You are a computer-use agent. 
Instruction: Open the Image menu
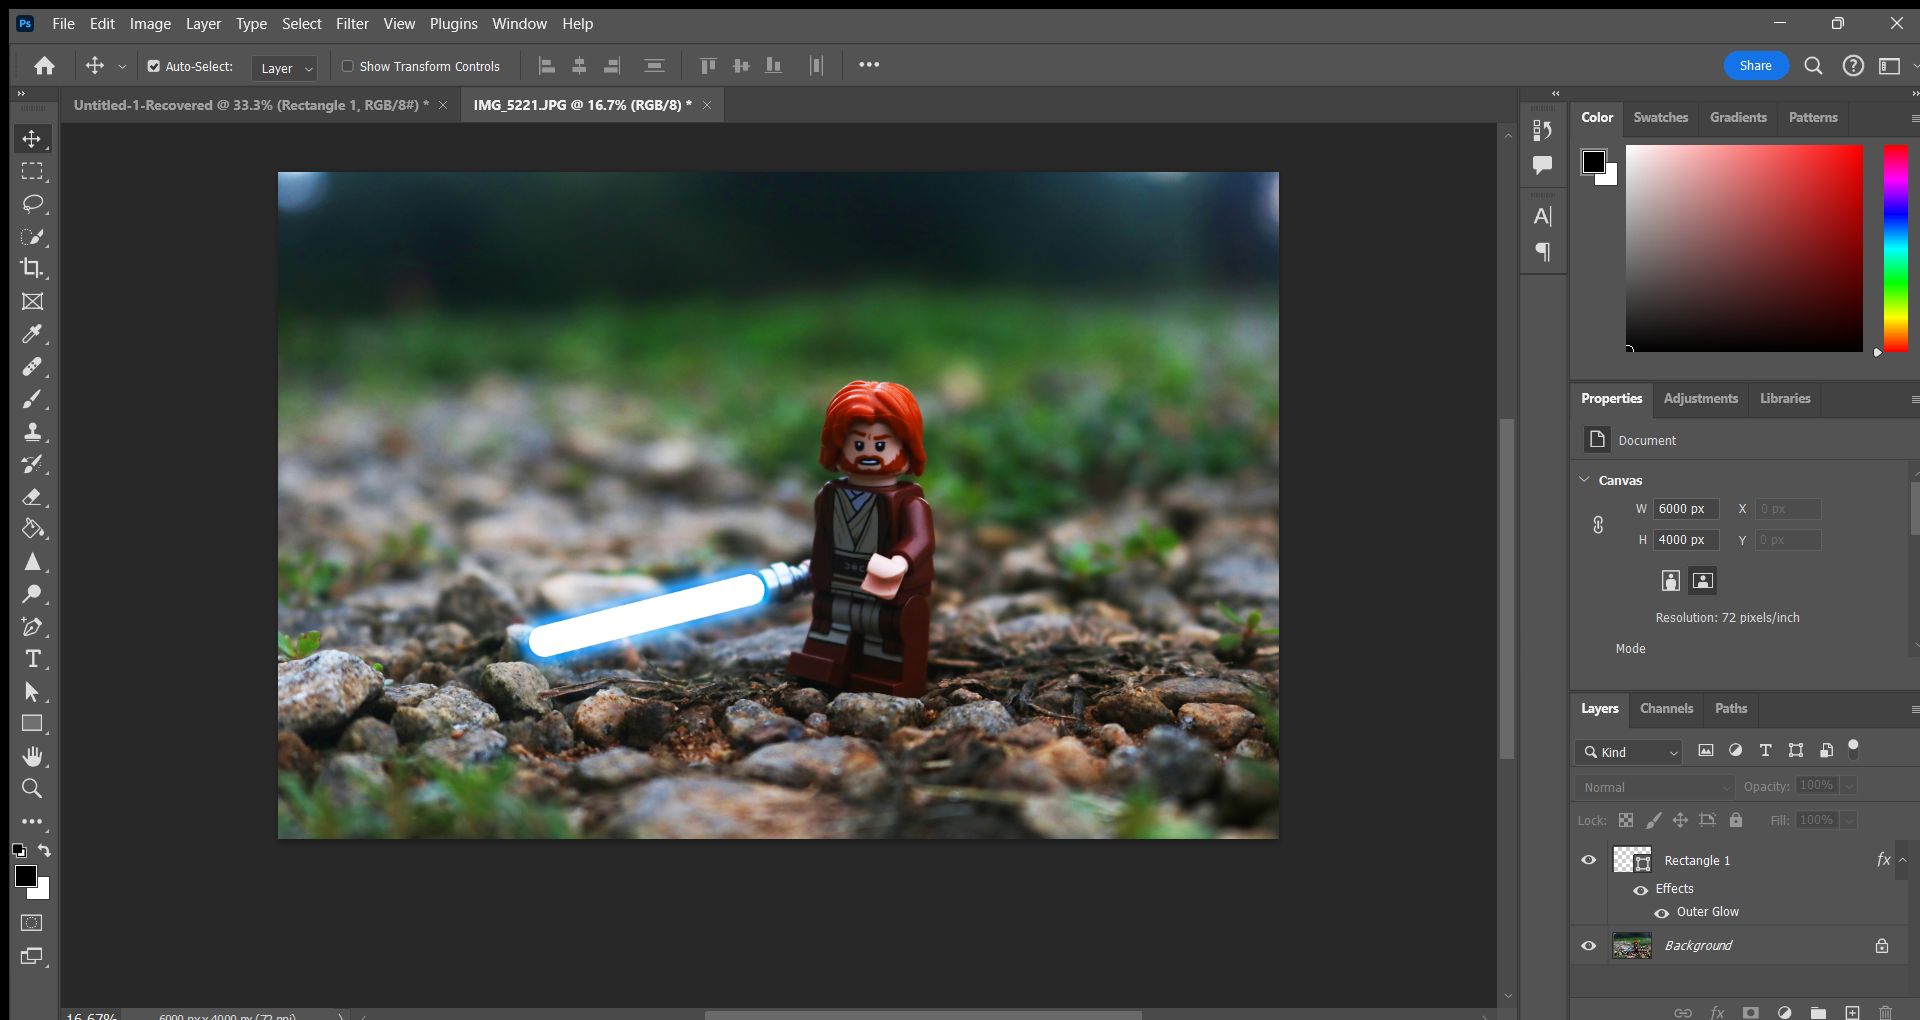[x=150, y=23]
